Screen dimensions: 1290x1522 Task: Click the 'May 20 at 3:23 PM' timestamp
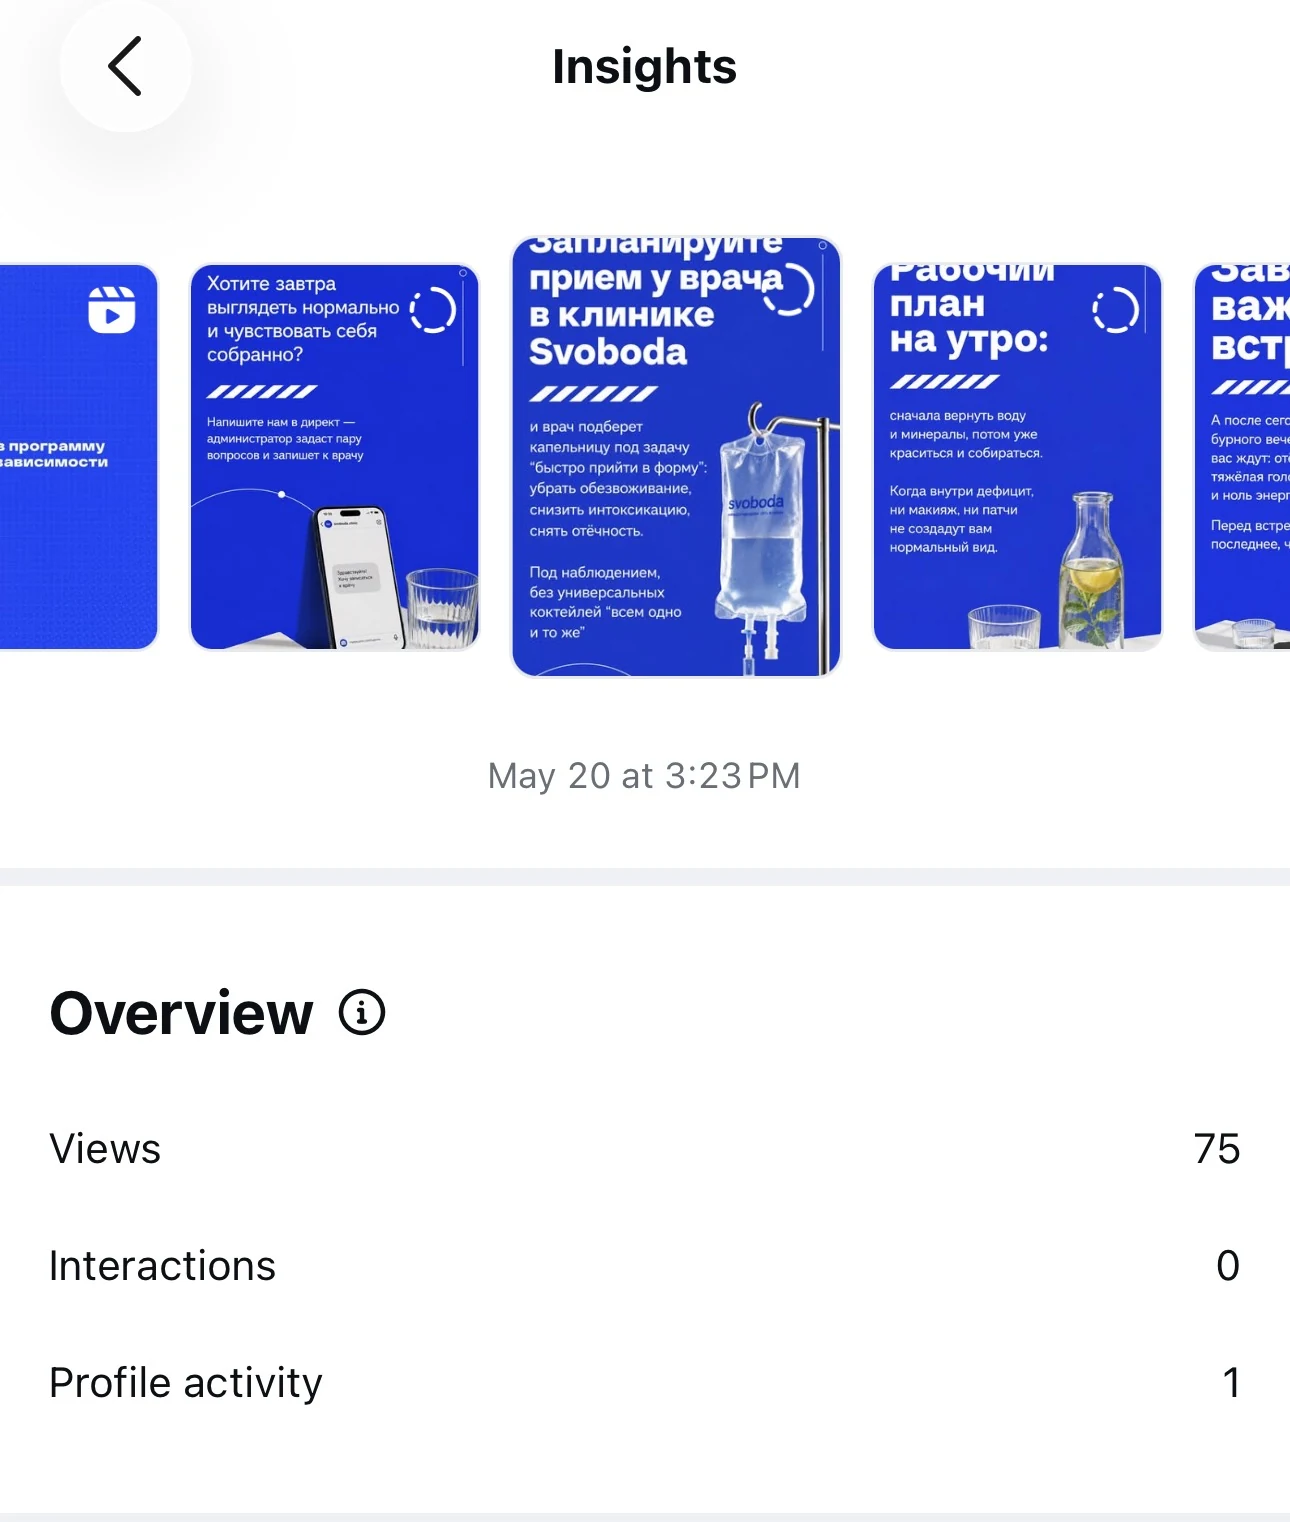644,775
